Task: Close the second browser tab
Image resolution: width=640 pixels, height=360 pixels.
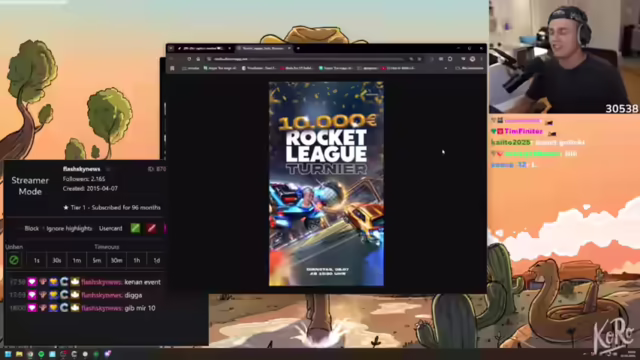Action: coord(289,48)
